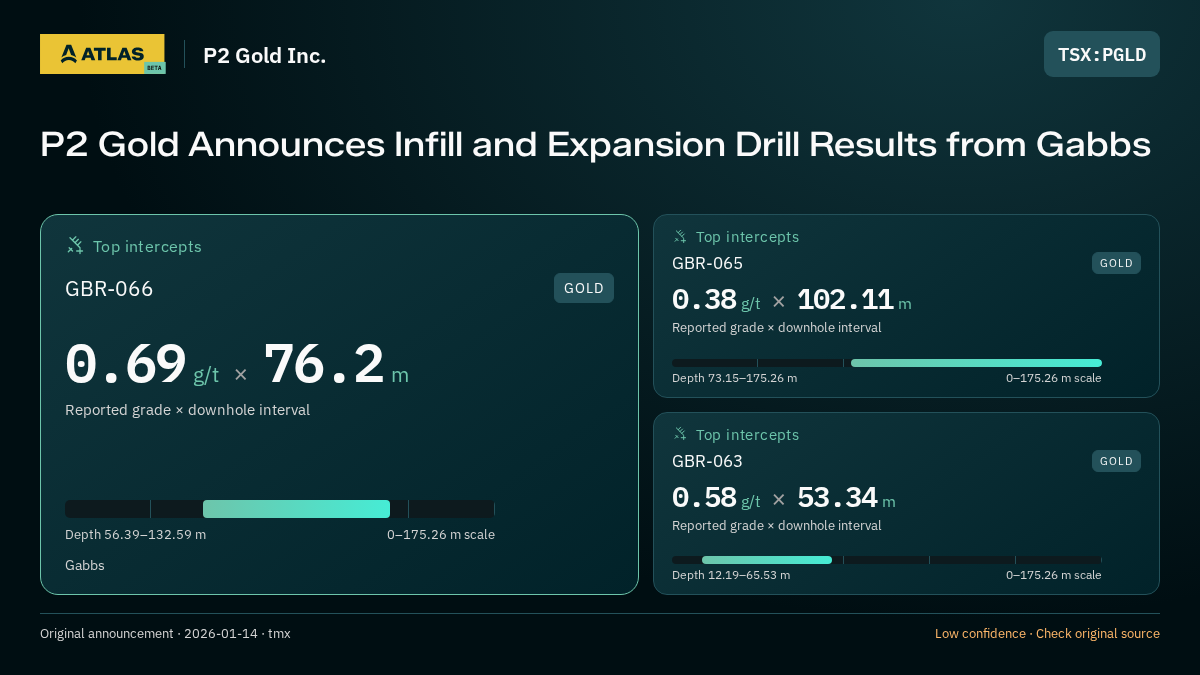Screen dimensions: 1200x675
Task: Click the ATLAS beta logo
Action: point(103,54)
